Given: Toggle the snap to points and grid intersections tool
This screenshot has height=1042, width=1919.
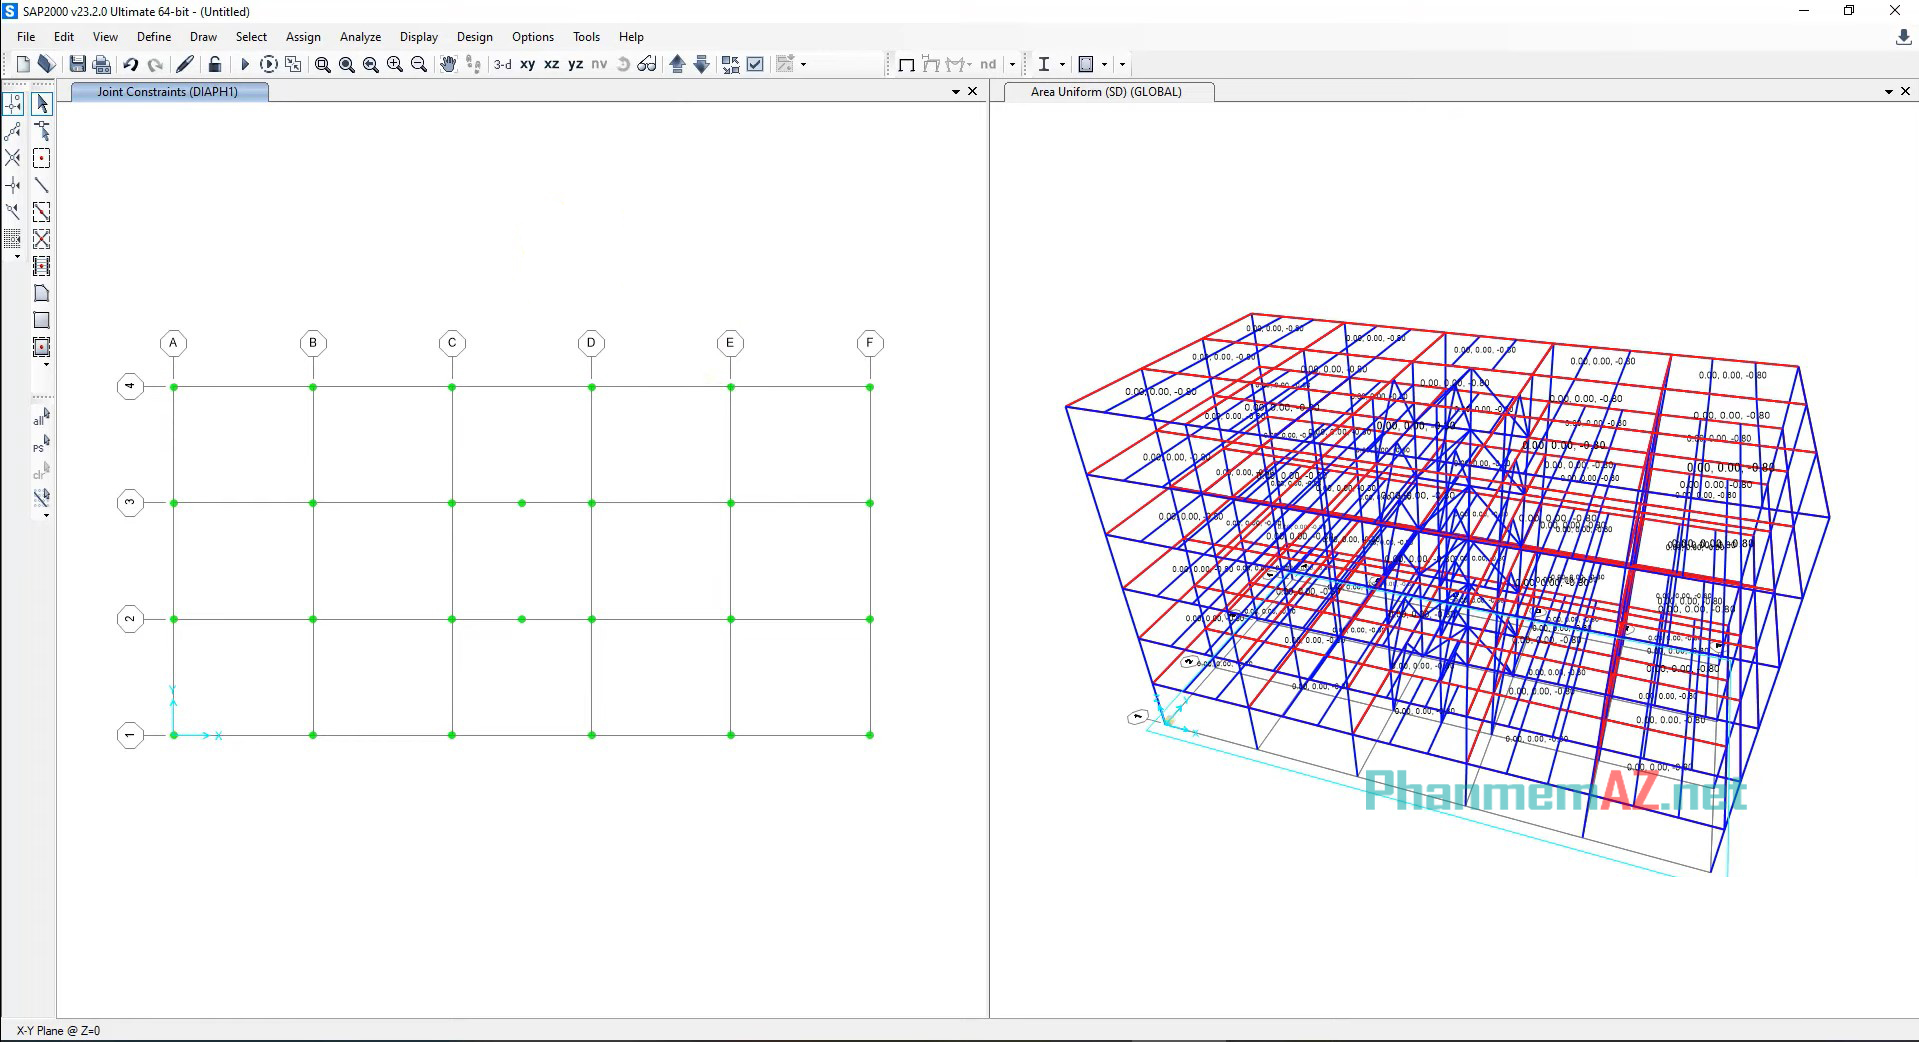Looking at the screenshot, I should [x=13, y=104].
